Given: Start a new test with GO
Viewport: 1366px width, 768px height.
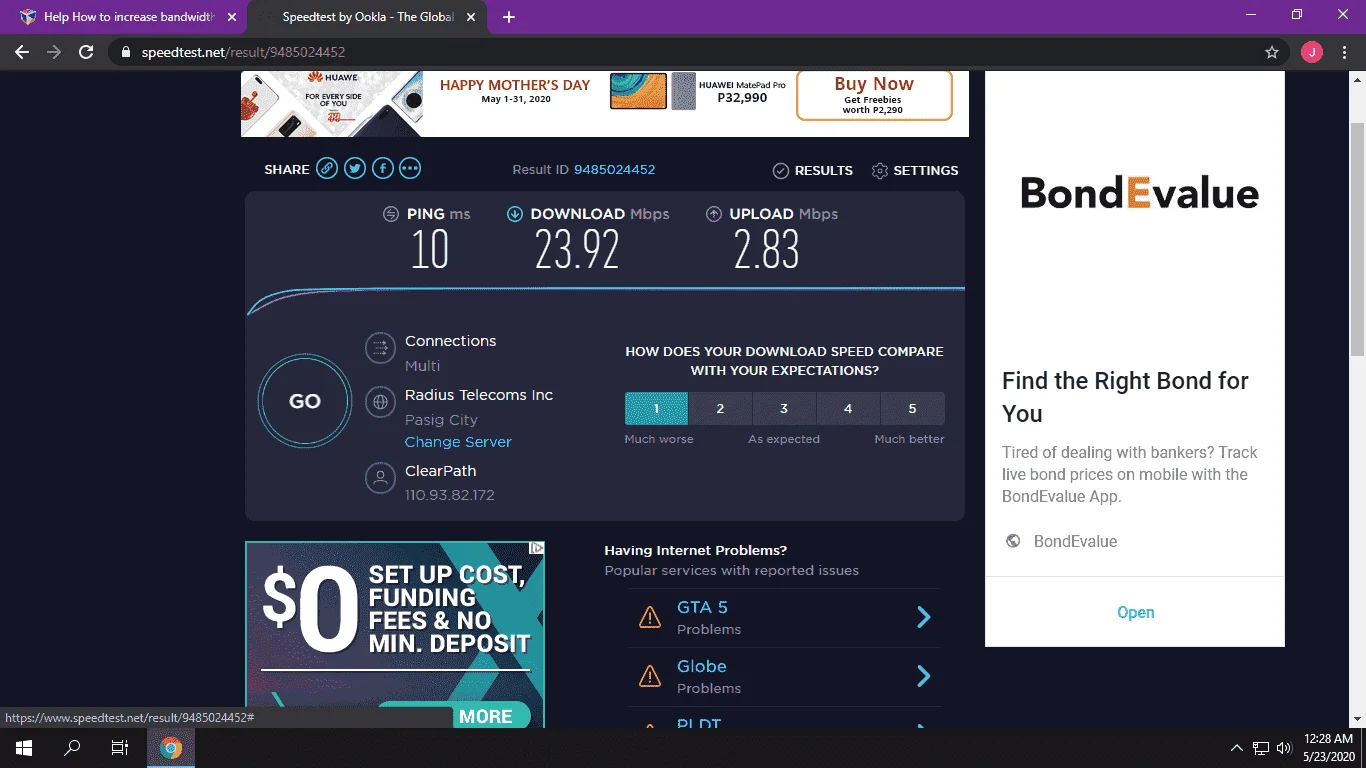Looking at the screenshot, I should (x=305, y=401).
